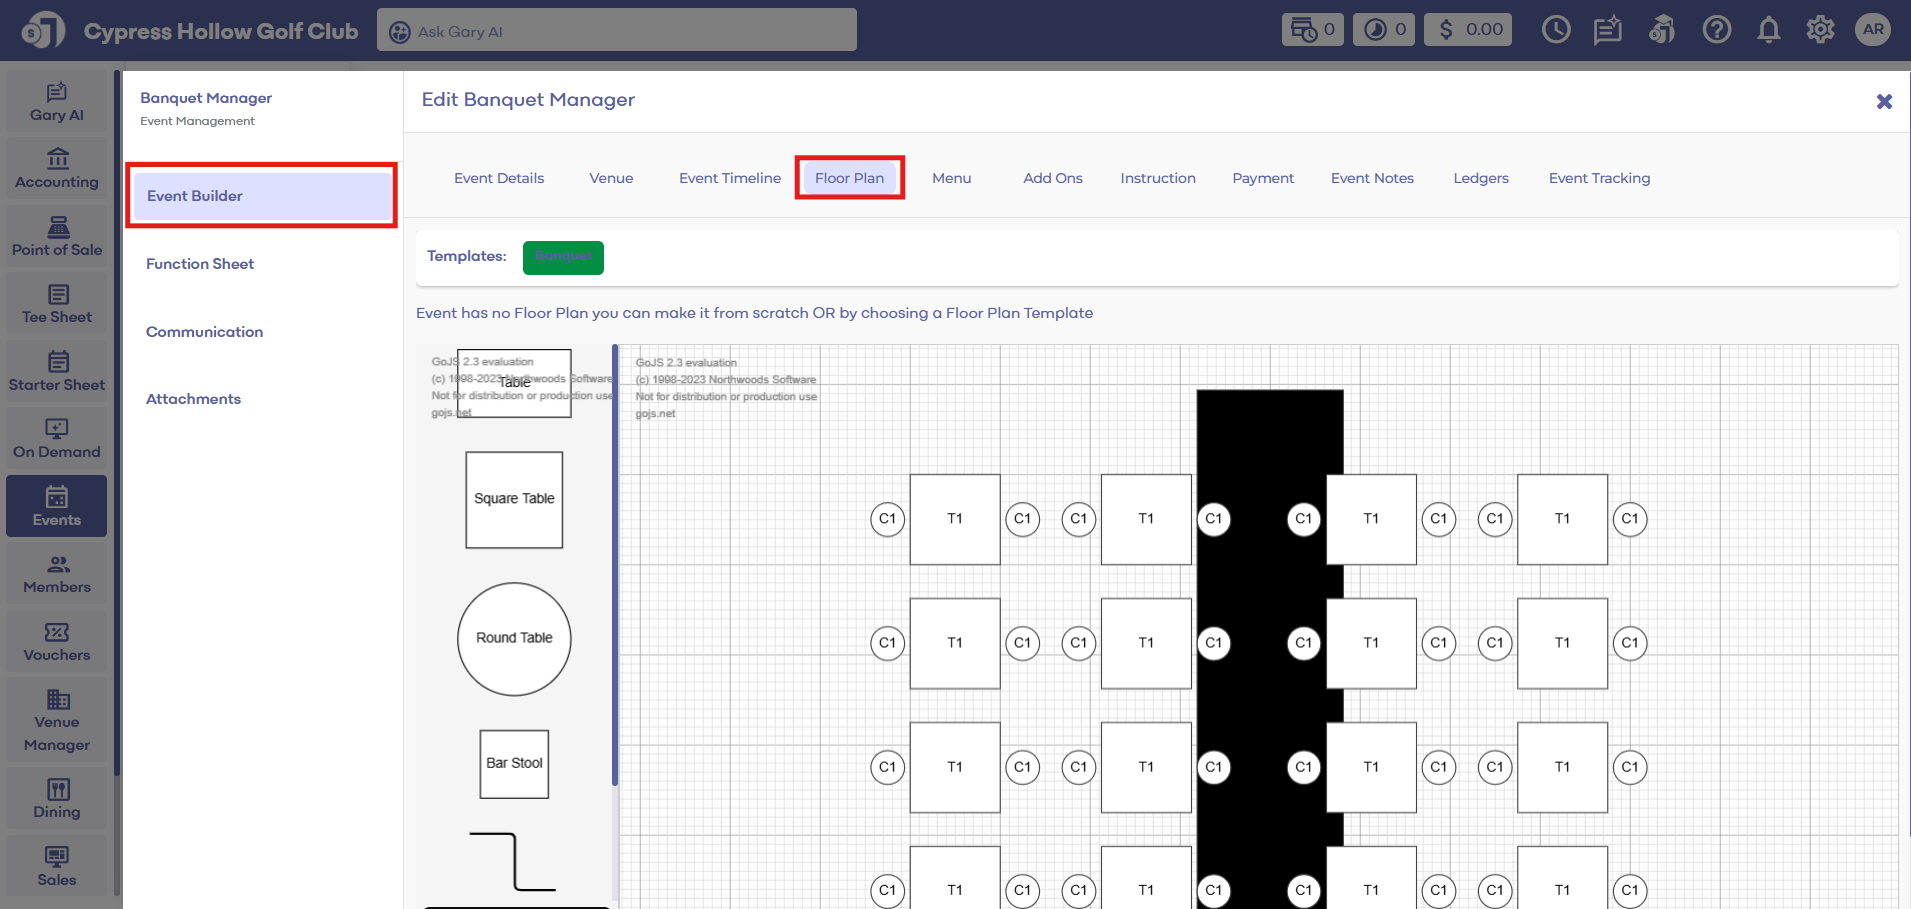
Task: Open the Members sidebar section
Action: pos(57,575)
